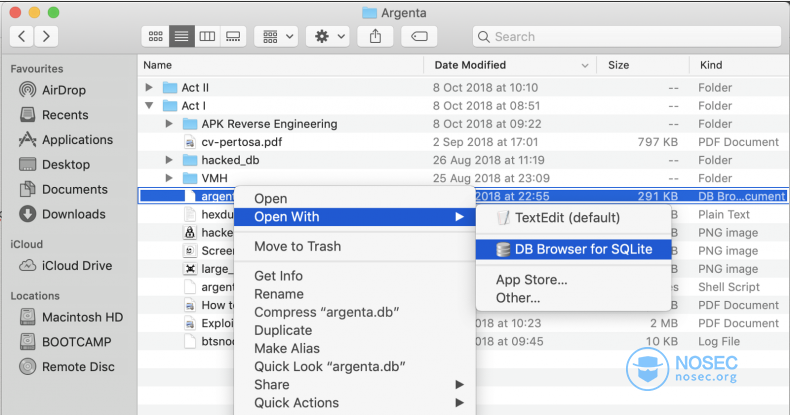Go back with the left arrow button
The height and width of the screenshot is (415, 790).
[x=22, y=36]
